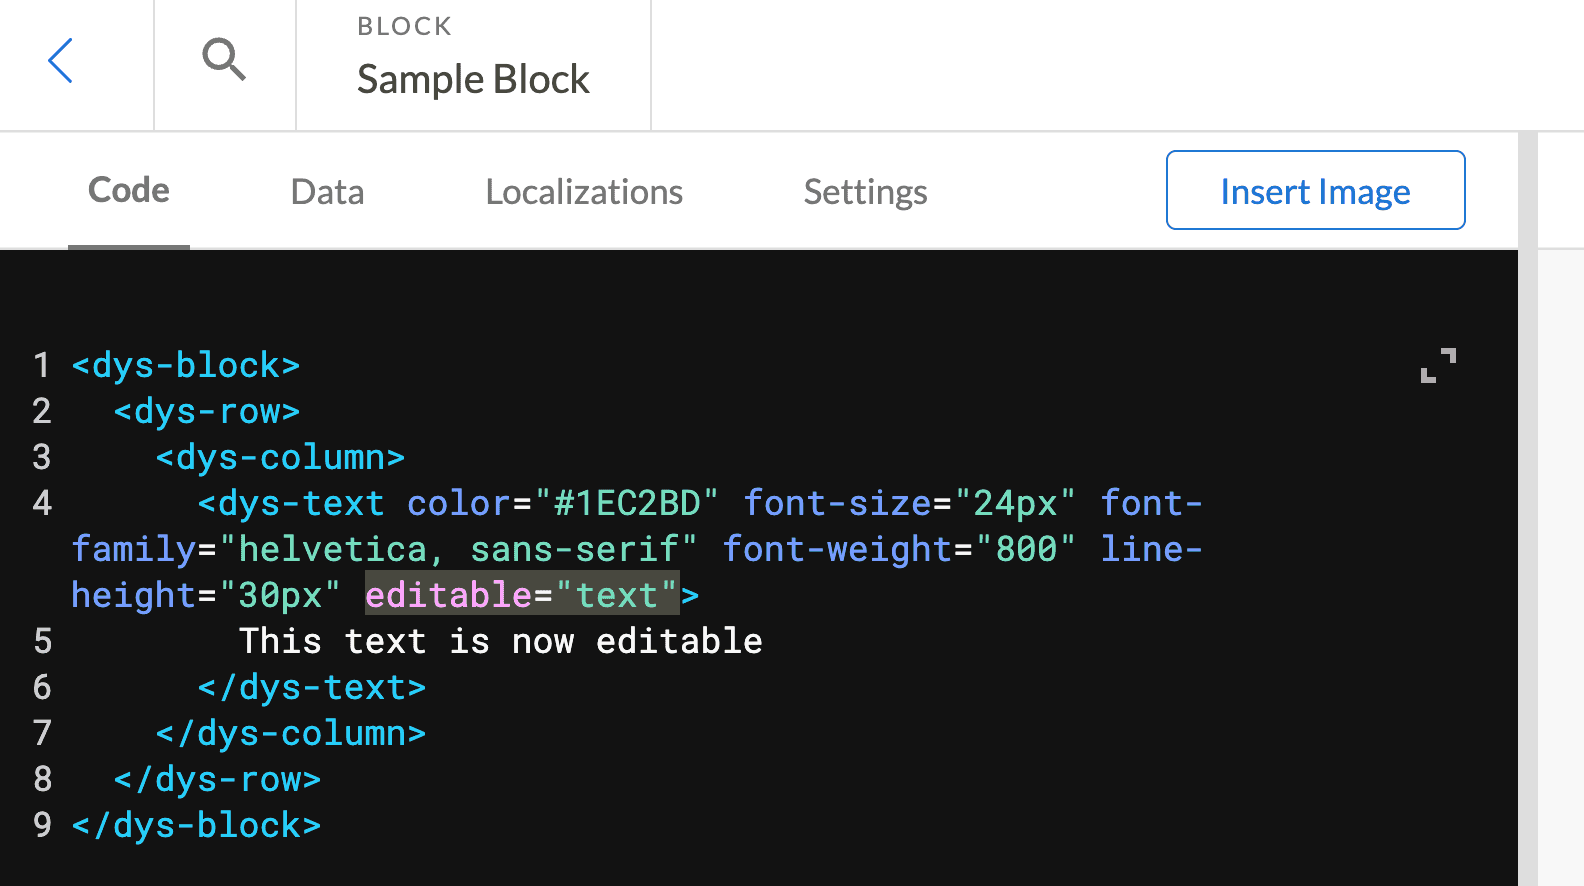This screenshot has width=1584, height=886.
Task: Click the closing dys-text tag on line 6
Action: pos(313,687)
